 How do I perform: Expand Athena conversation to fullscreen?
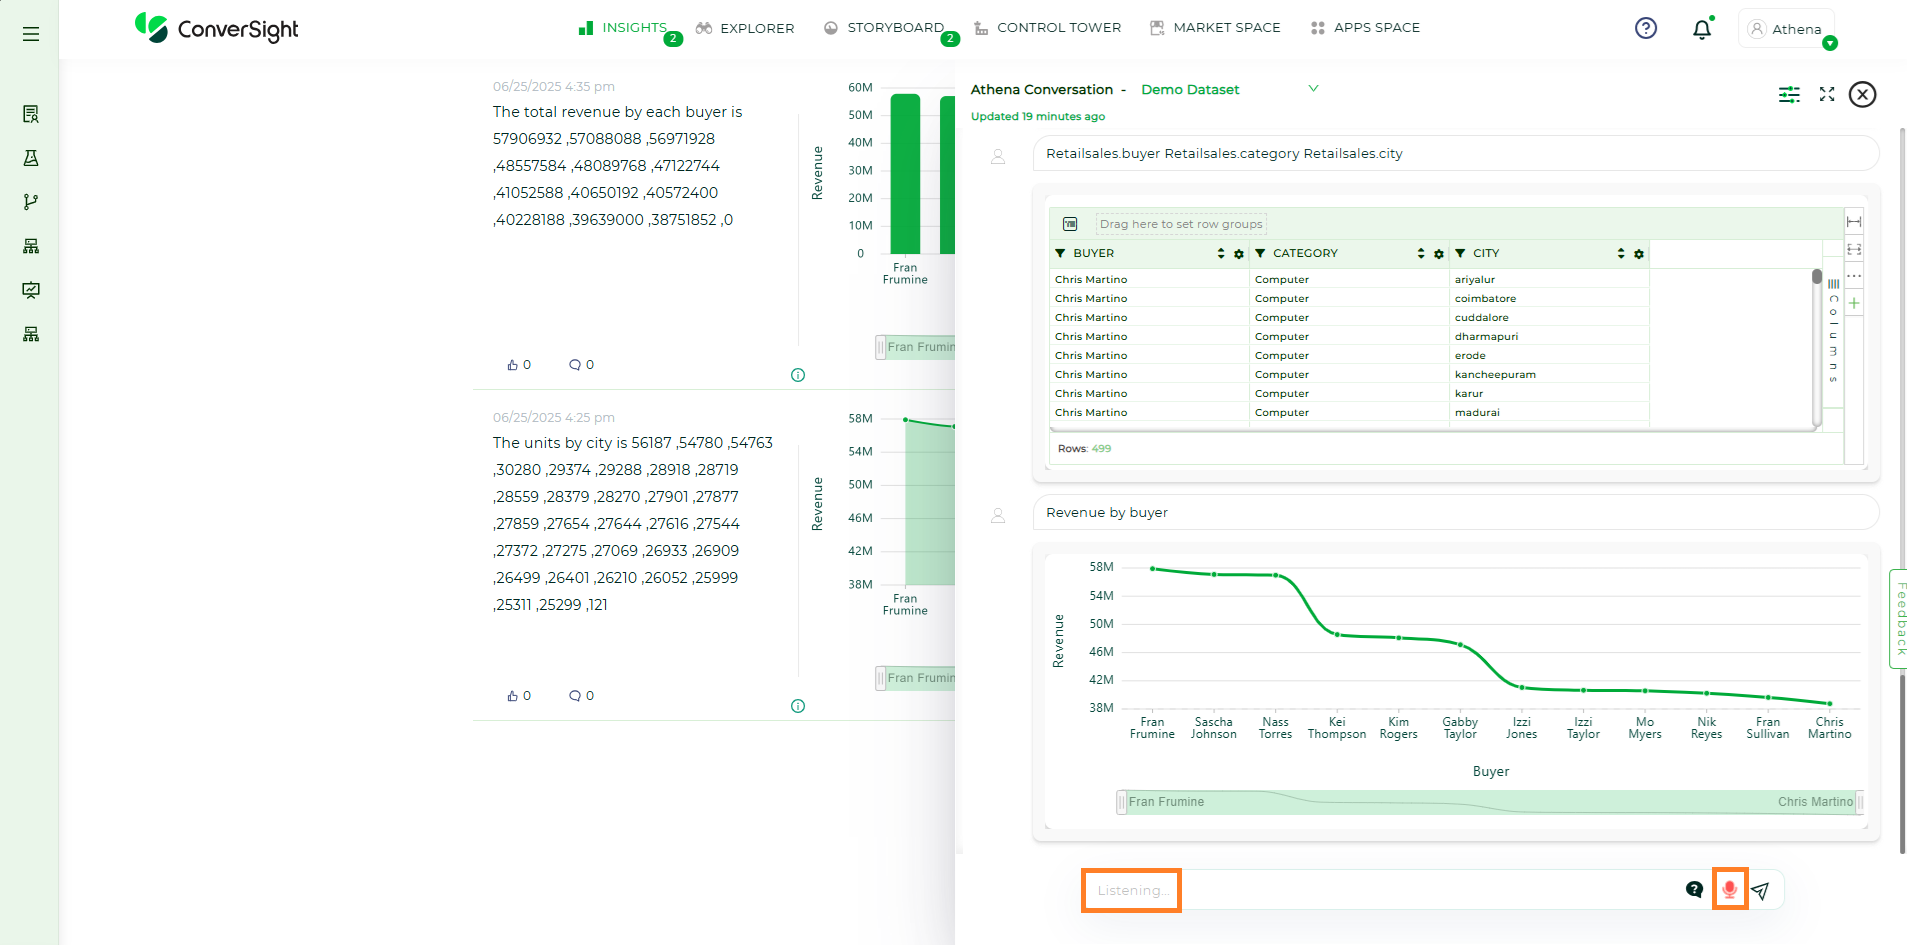[1827, 94]
